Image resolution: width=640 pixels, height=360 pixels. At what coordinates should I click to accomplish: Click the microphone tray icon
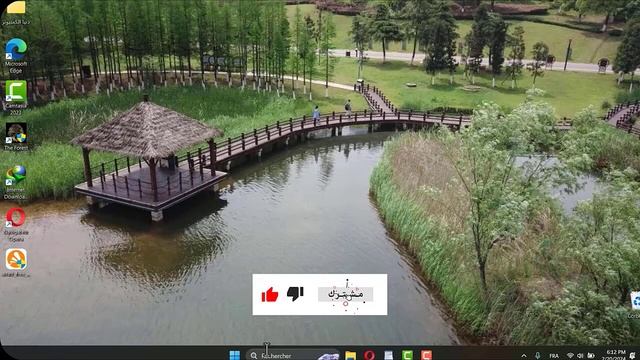coord(538,356)
